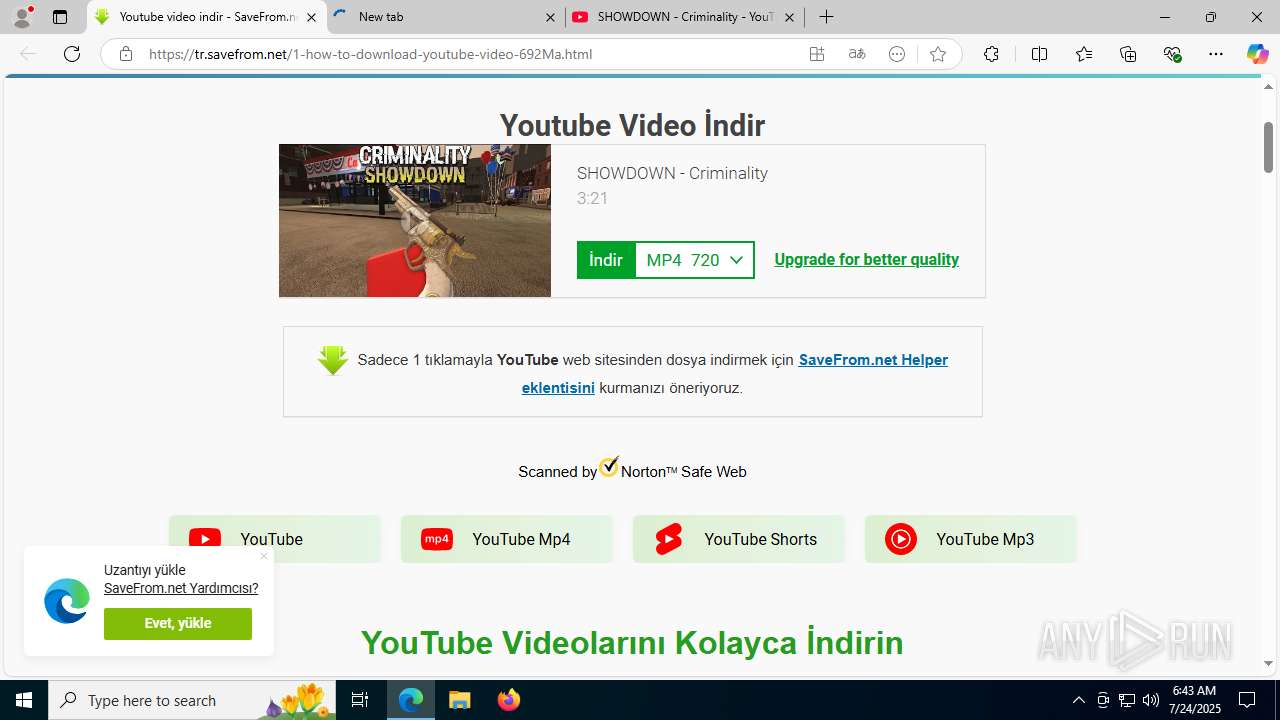
Task: Open Task View on the taskbar
Action: click(x=360, y=700)
